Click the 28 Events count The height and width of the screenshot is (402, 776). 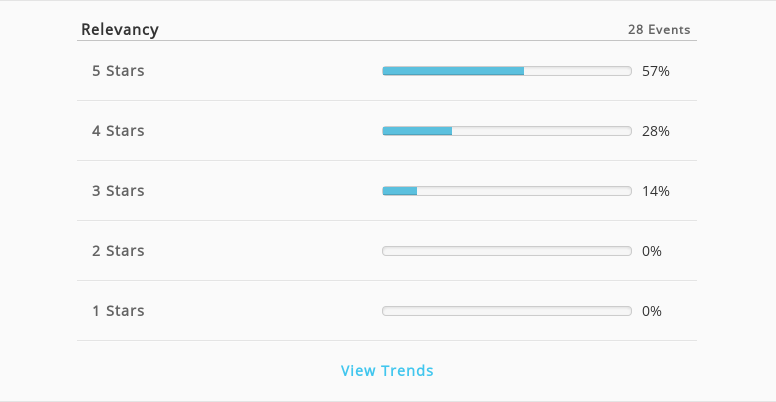pos(659,30)
